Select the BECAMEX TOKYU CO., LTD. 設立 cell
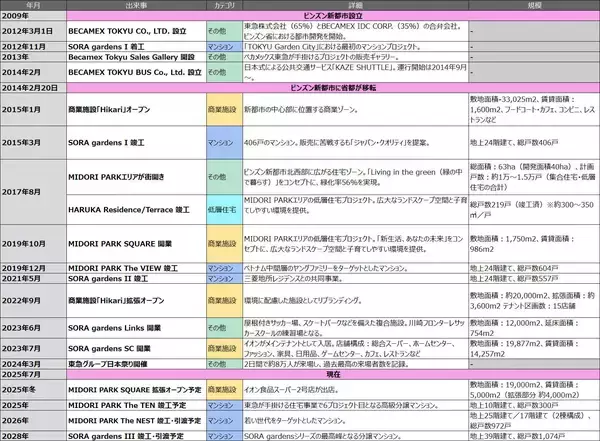Viewport: 600px width, 441px height. click(x=137, y=31)
